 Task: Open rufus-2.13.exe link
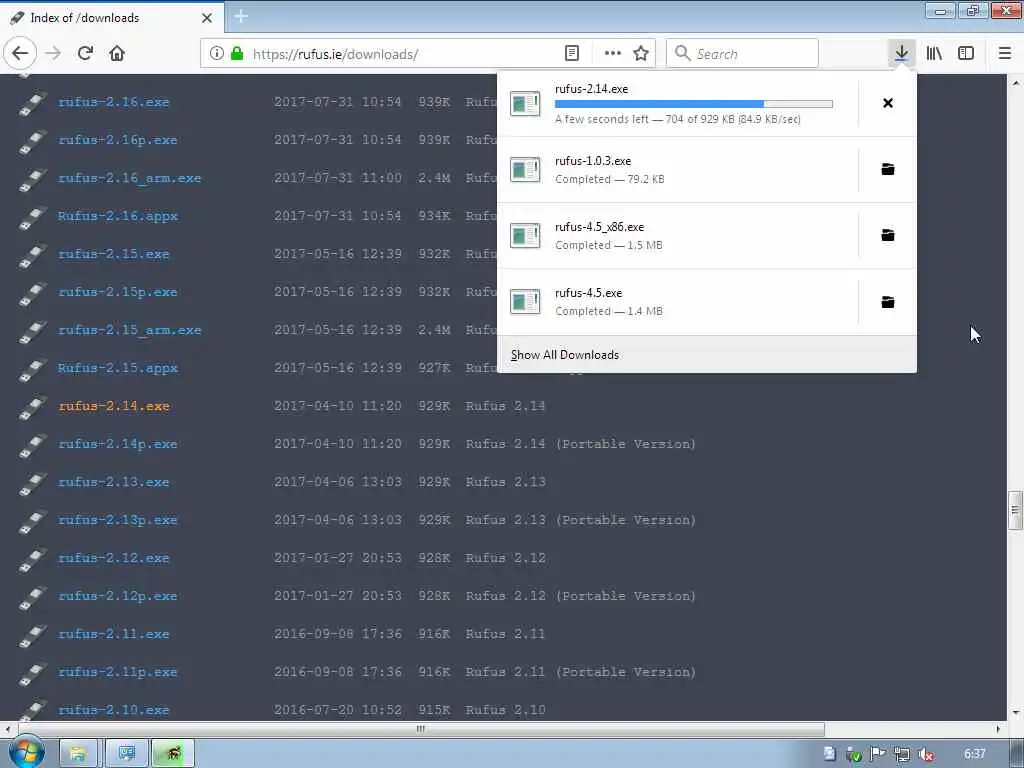114,482
